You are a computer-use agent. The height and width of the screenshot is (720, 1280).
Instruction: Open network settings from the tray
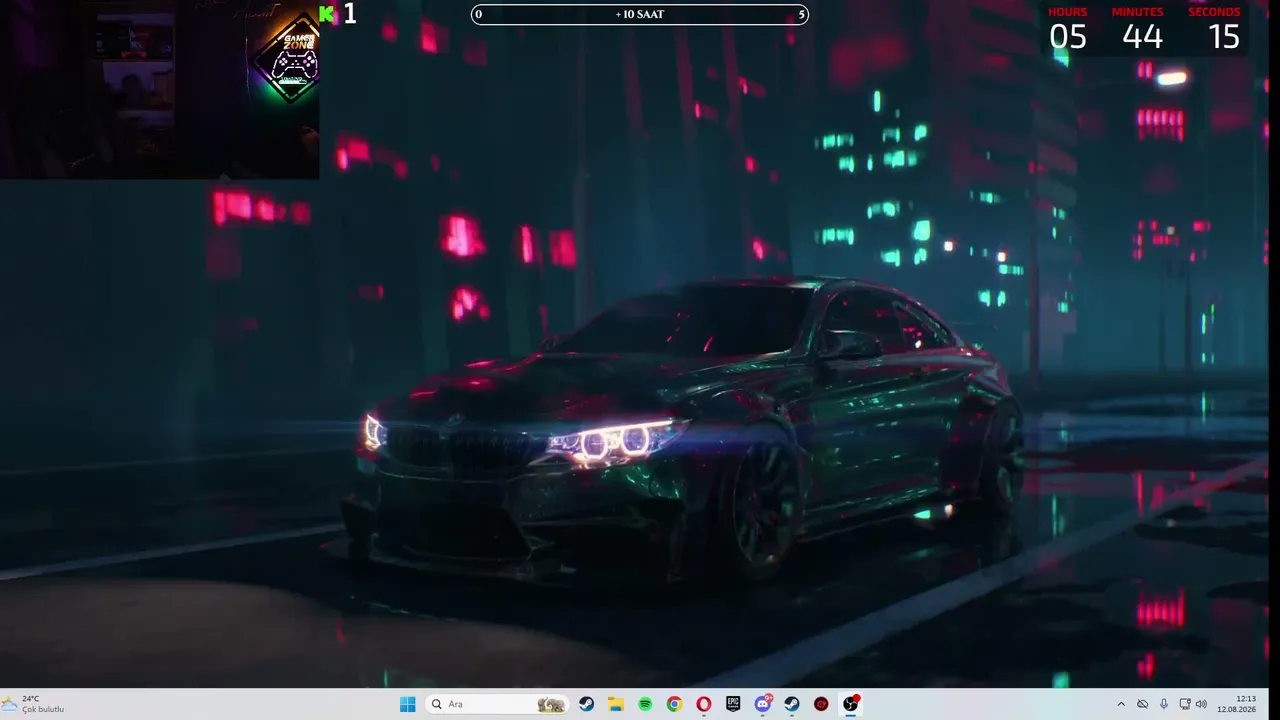1185,704
